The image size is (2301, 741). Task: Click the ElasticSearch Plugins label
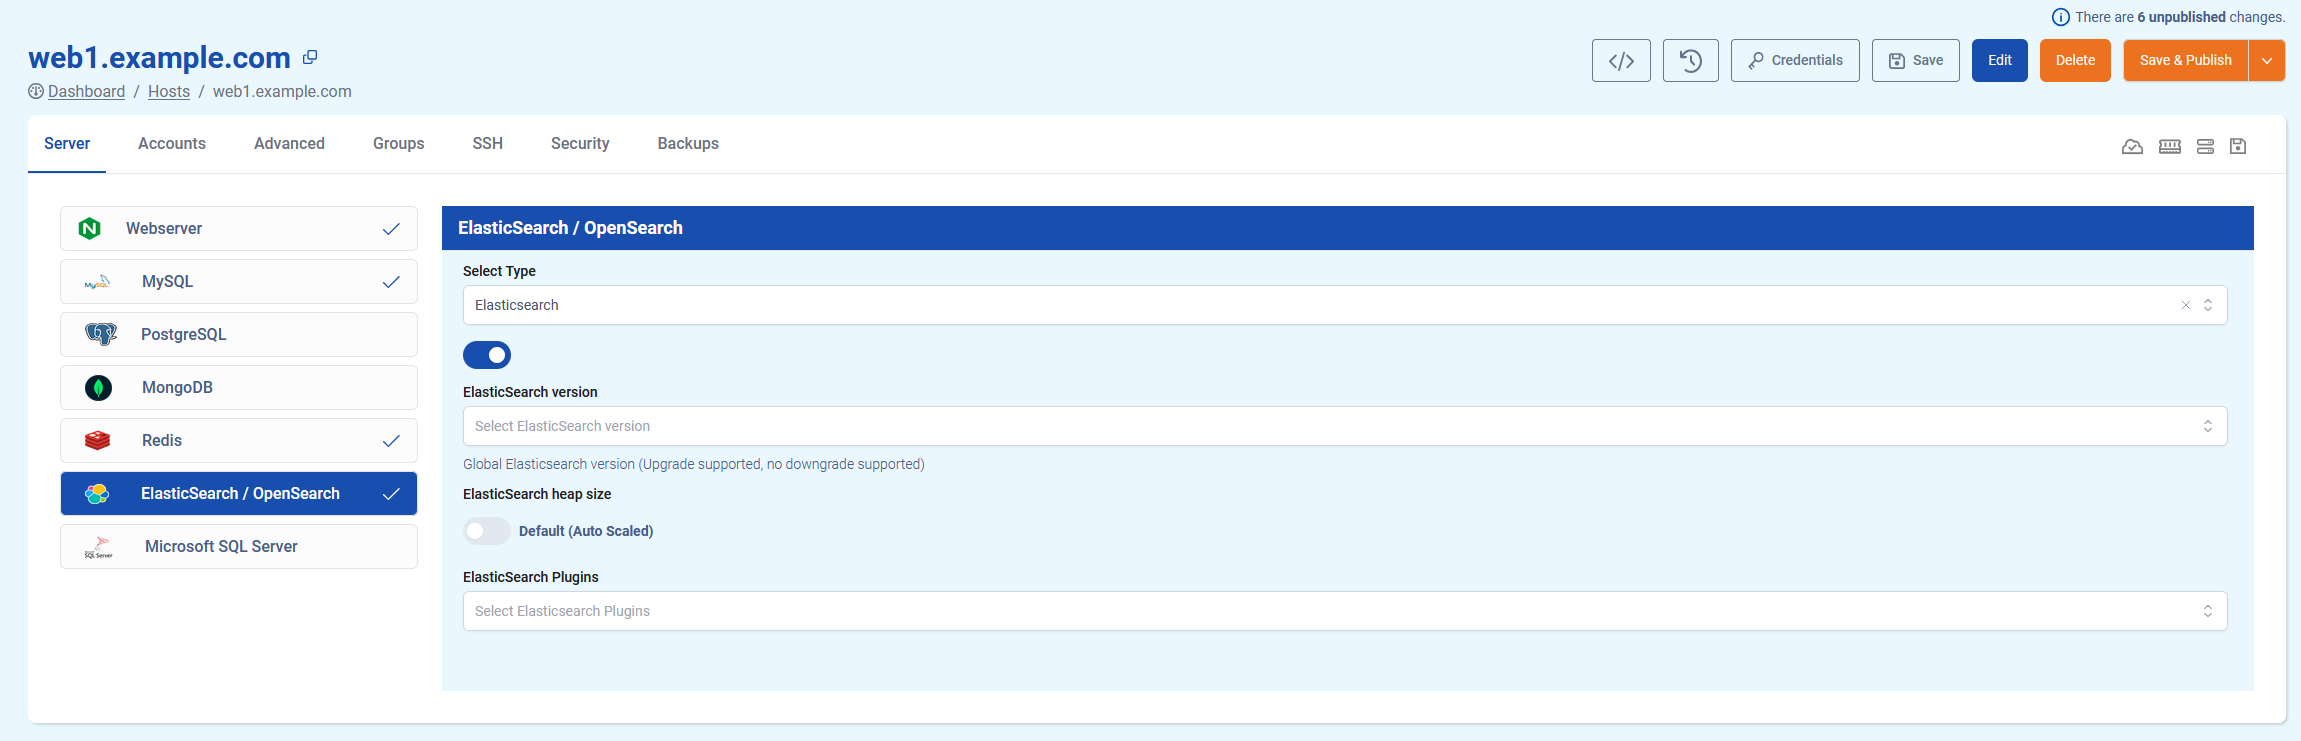click(x=531, y=577)
